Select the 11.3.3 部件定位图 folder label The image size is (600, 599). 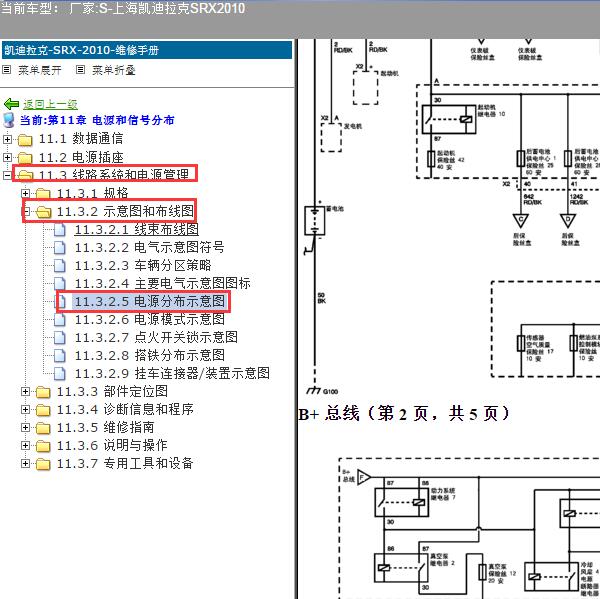point(112,391)
